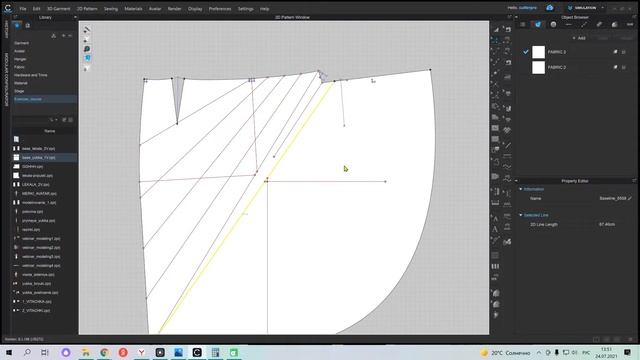Screen dimensions: 640x360
Task: Open the Avatar menu
Action: pos(155,9)
